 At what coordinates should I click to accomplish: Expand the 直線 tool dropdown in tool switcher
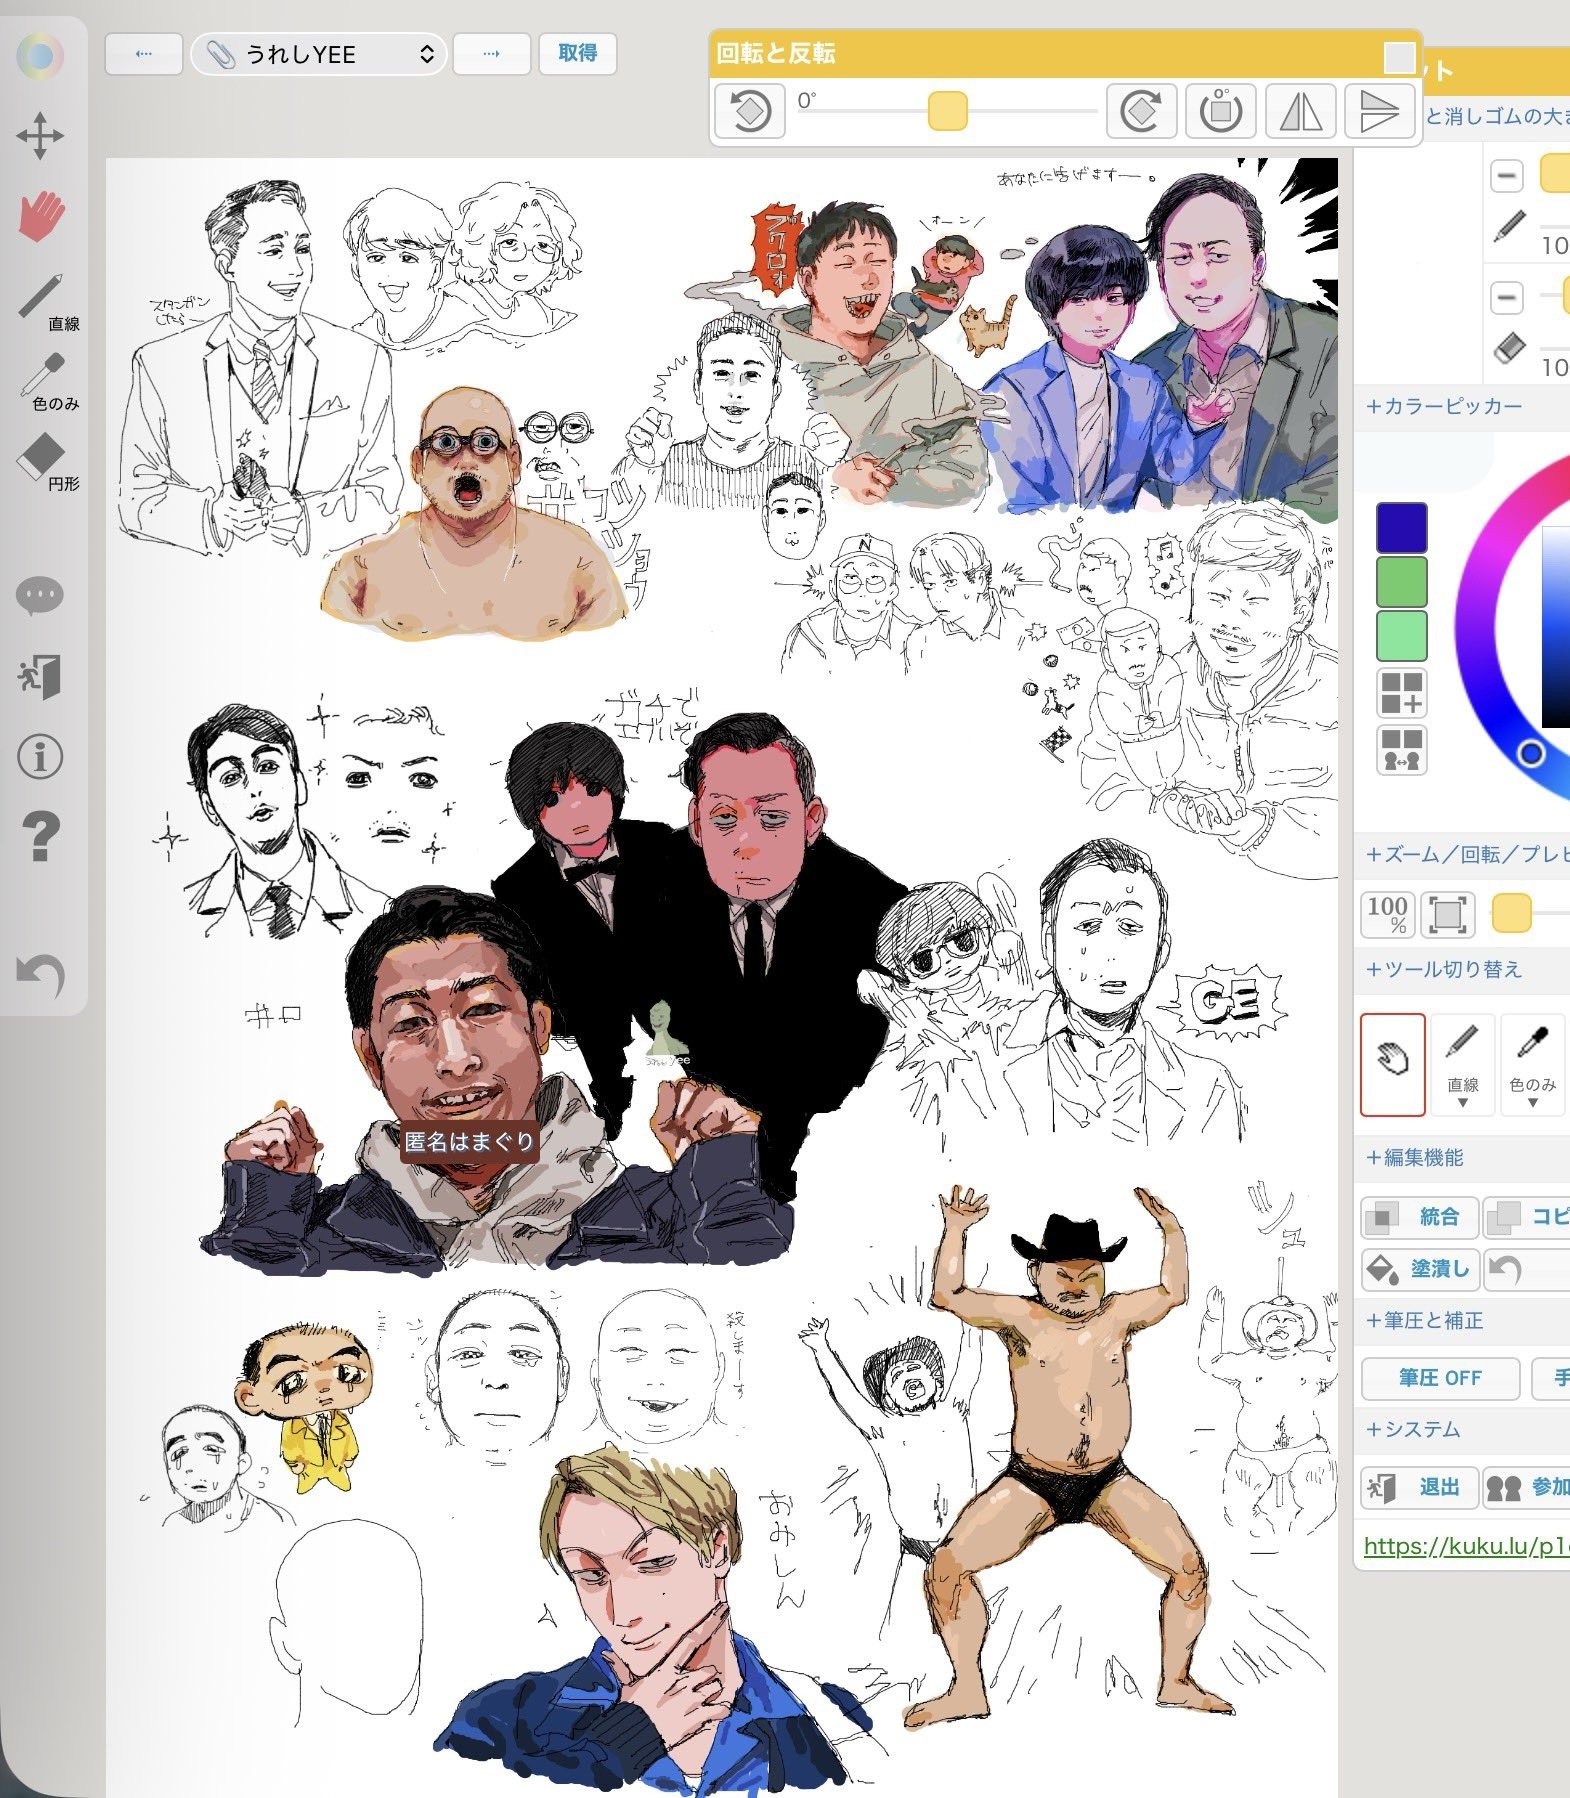(x=1462, y=1102)
